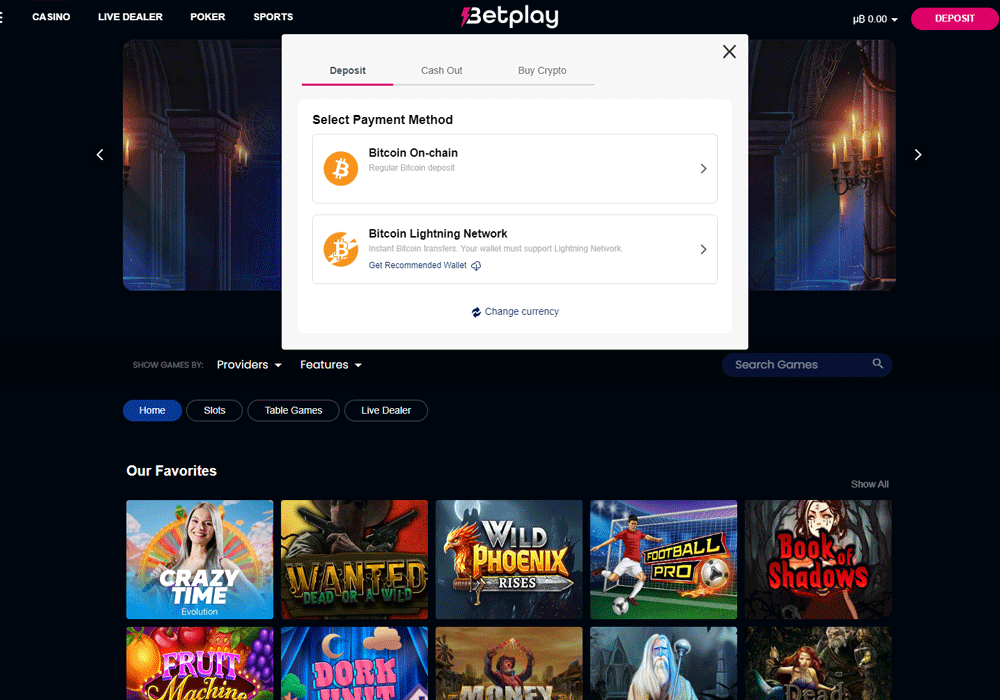Click the Get Recommended Wallet link

click(418, 265)
